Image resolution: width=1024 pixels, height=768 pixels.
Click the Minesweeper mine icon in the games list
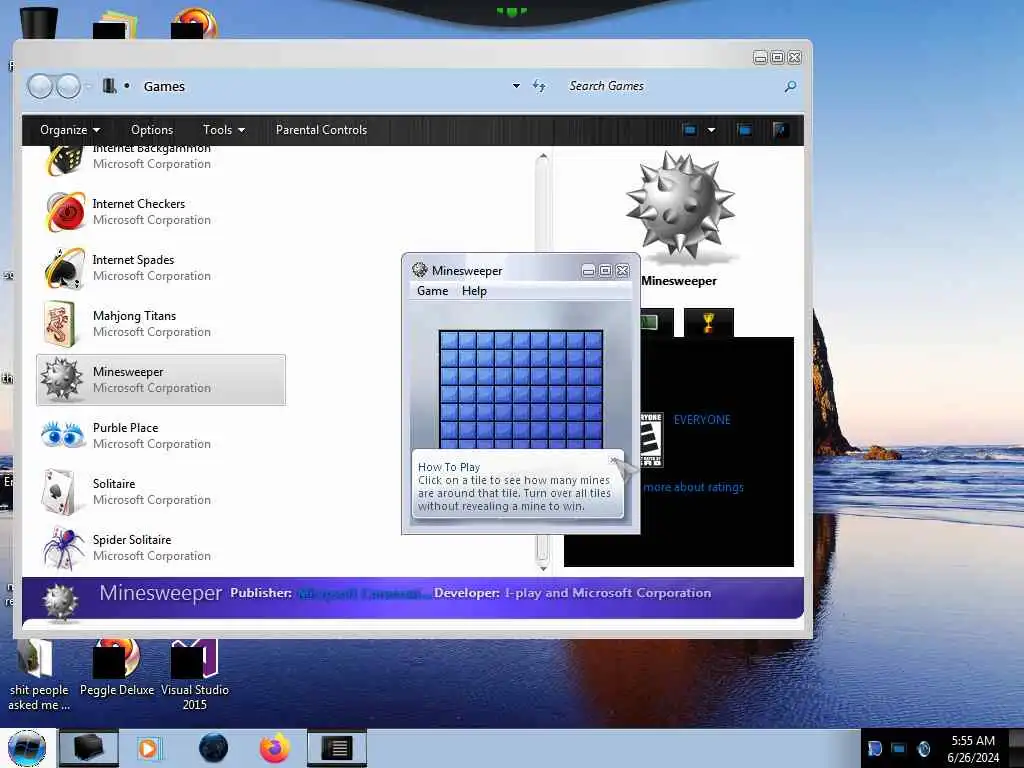coord(61,379)
